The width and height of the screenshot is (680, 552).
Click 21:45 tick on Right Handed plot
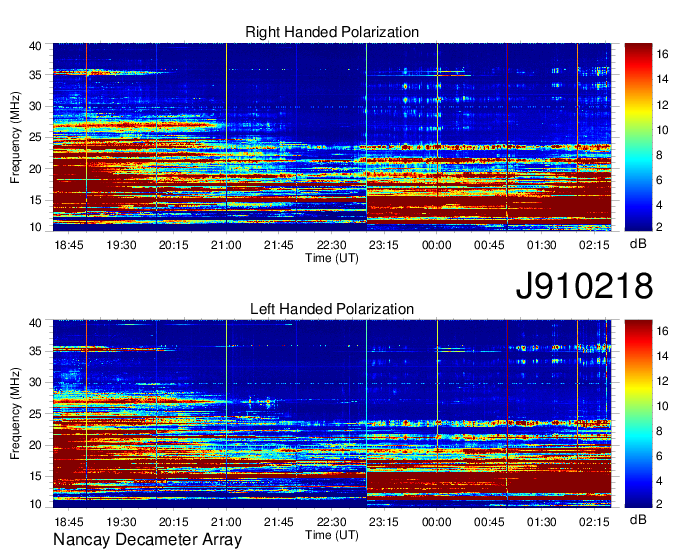click(278, 245)
